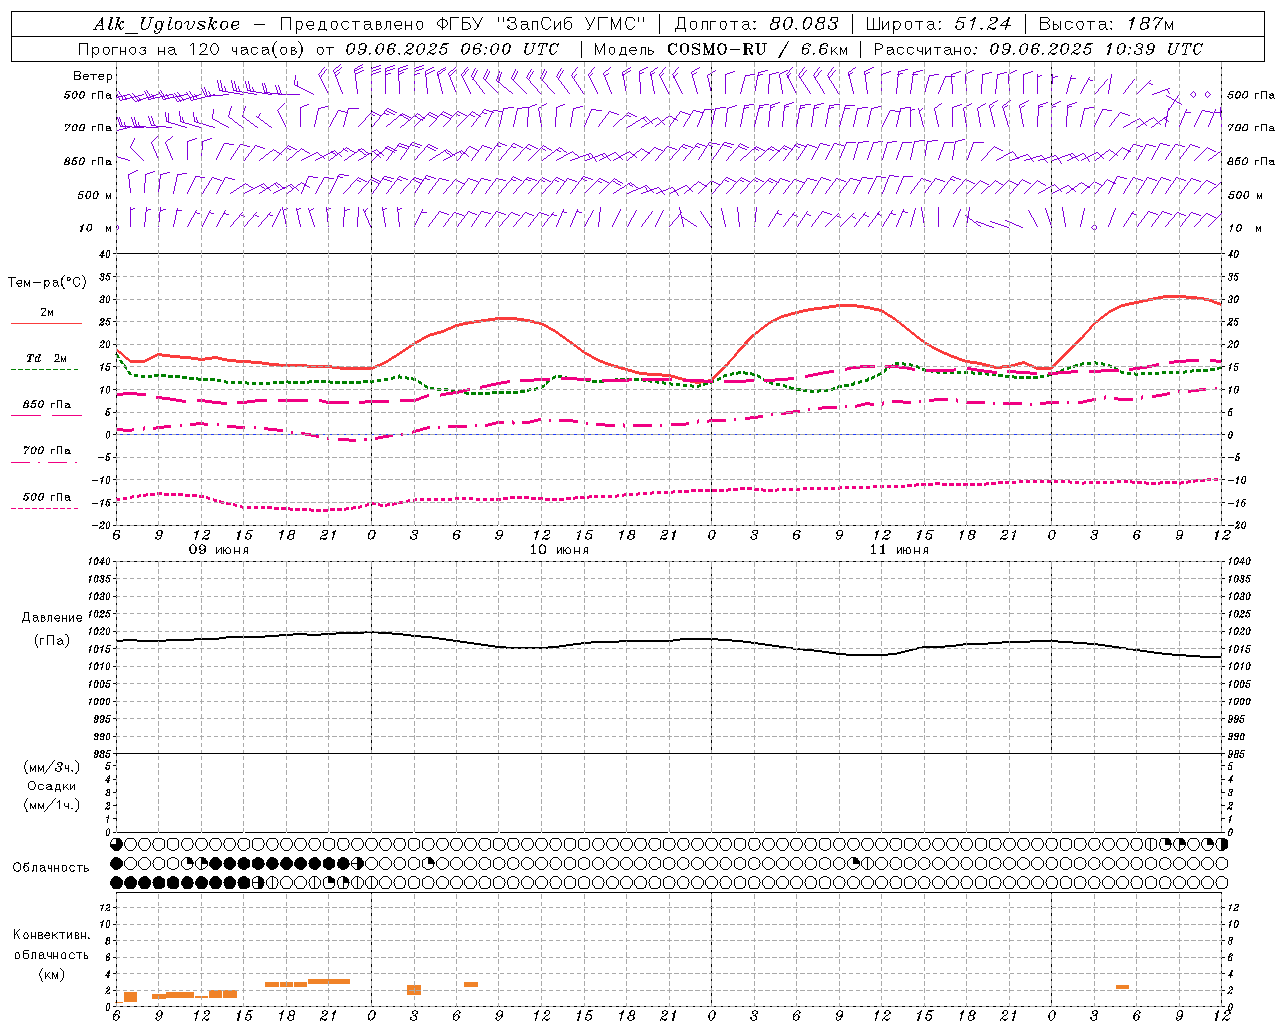
Task: Click the 2м temperature legend entry
Action: tap(47, 313)
